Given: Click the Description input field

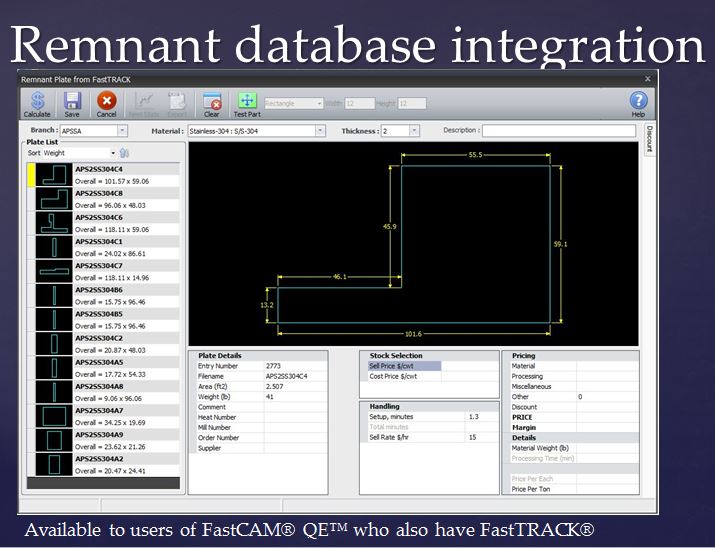Looking at the screenshot, I should click(559, 131).
